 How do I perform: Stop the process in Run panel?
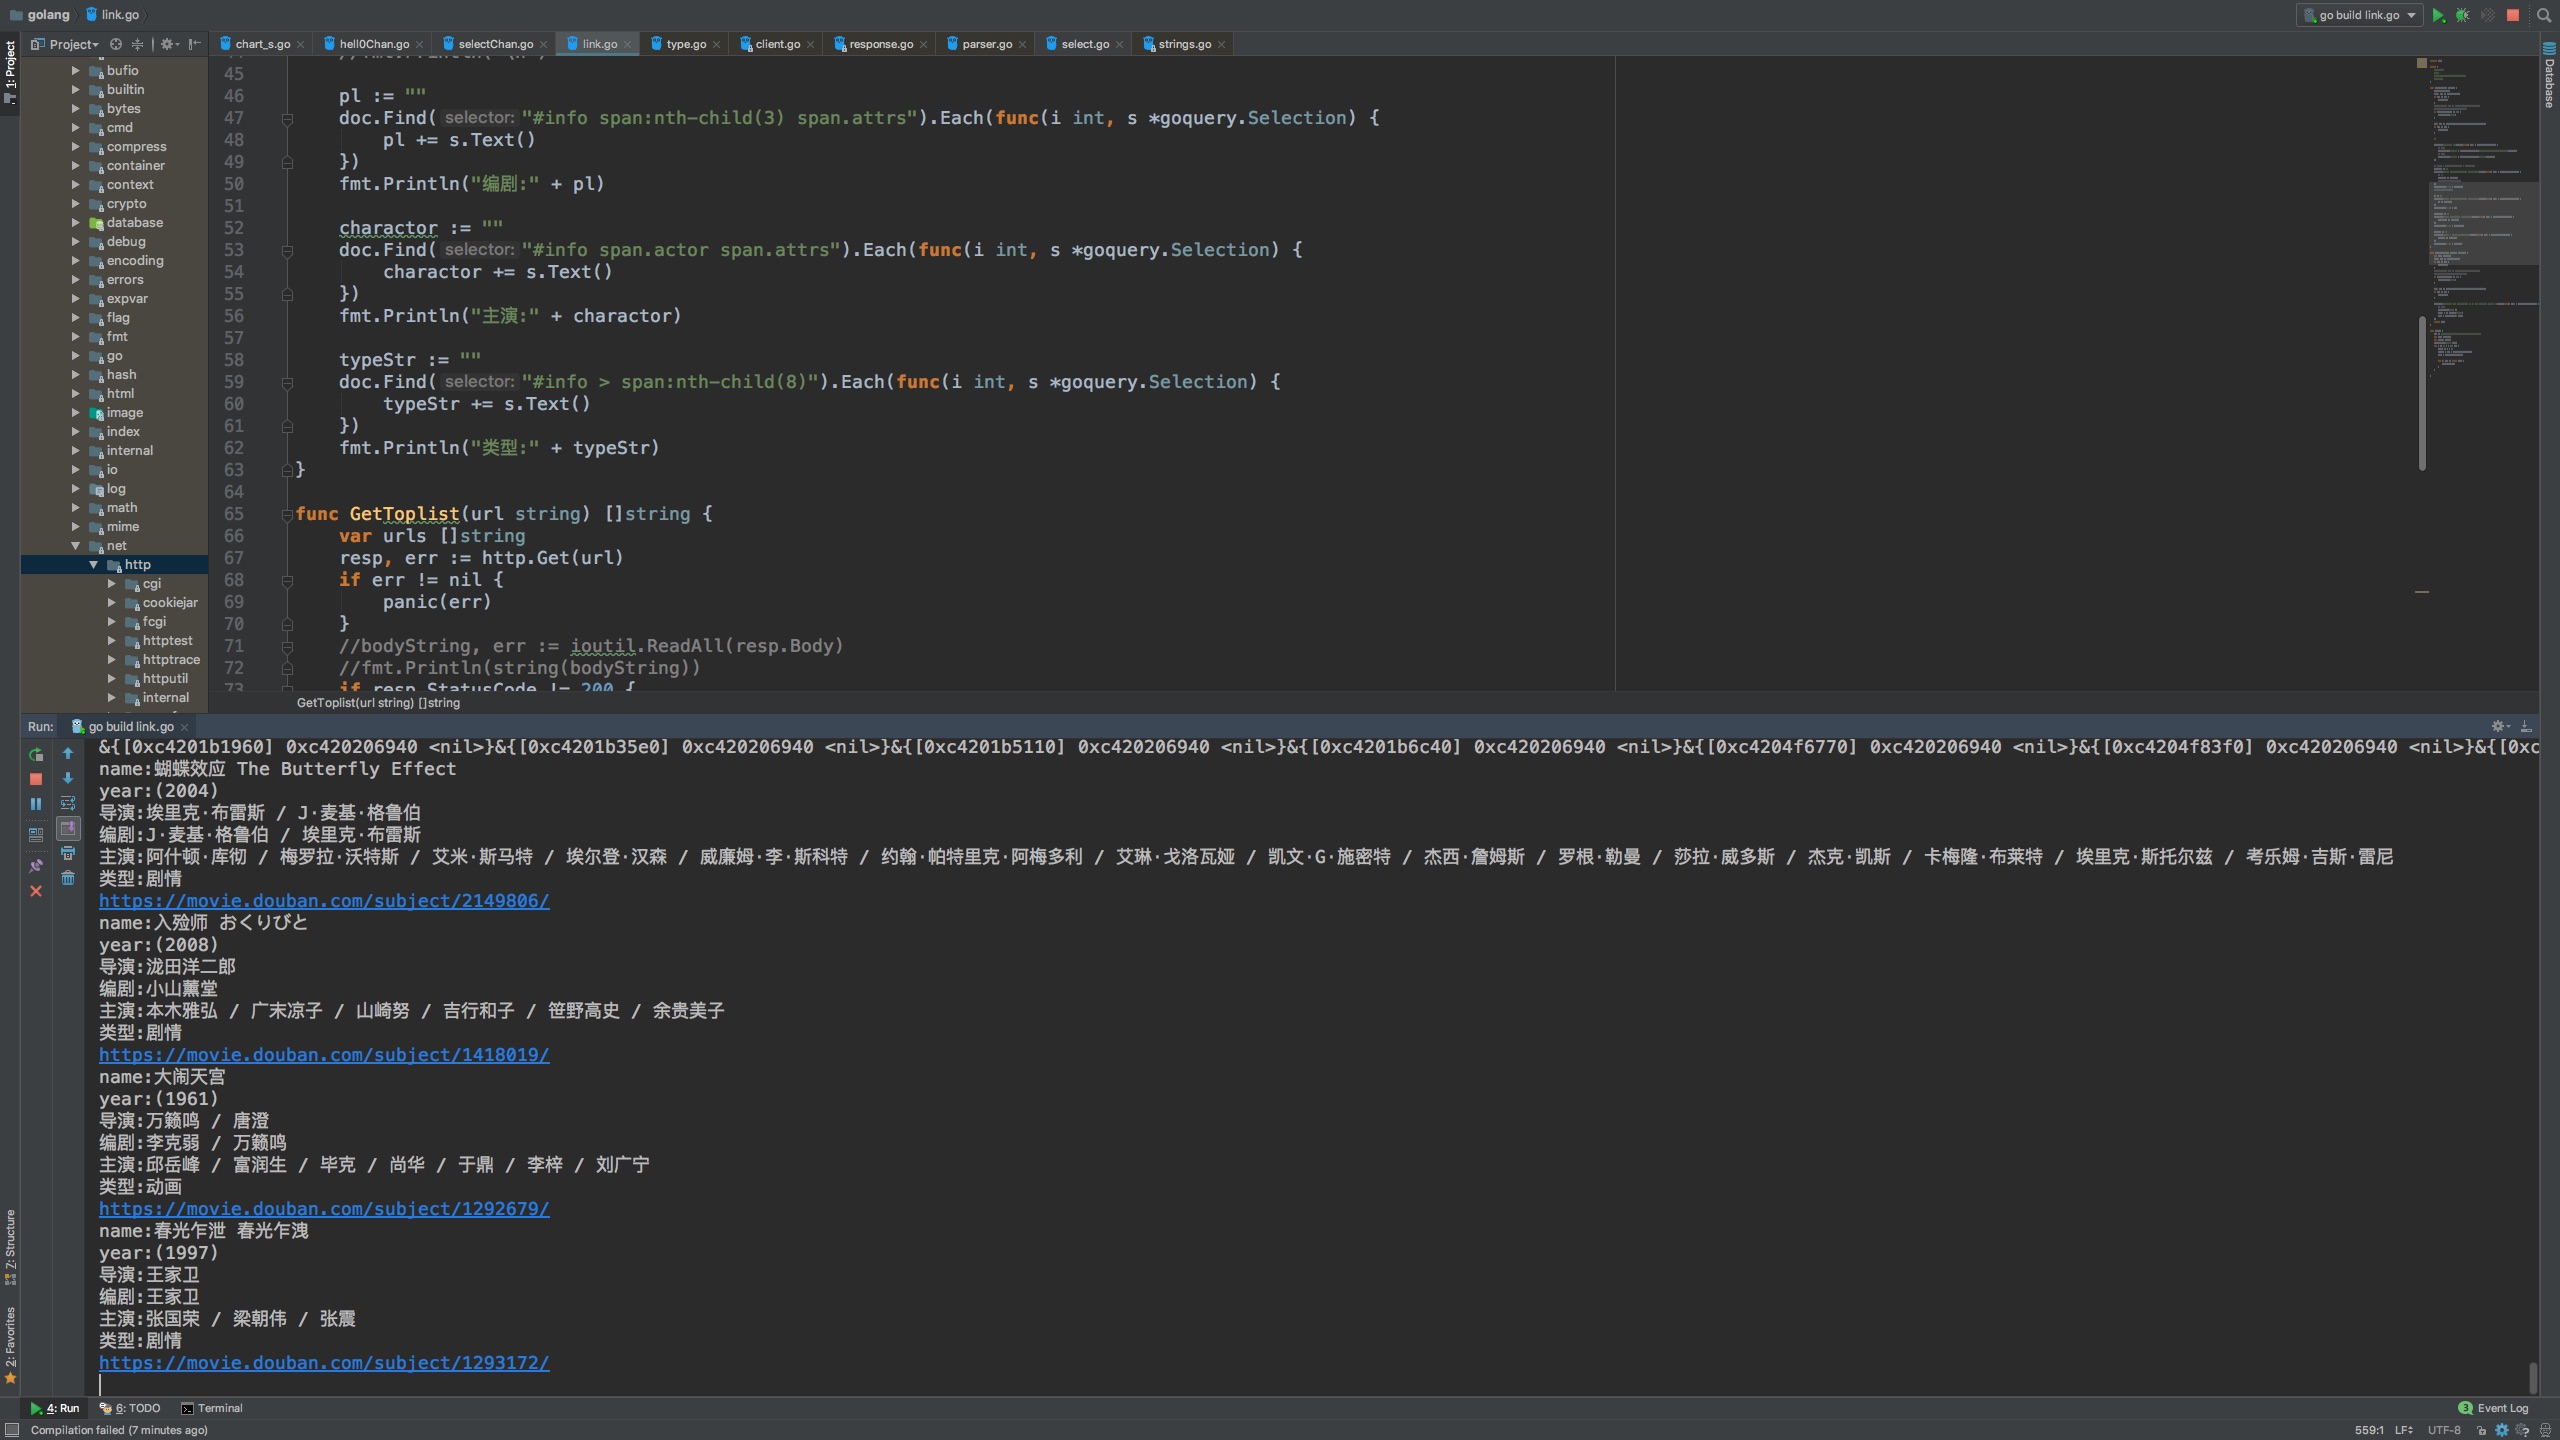point(36,779)
